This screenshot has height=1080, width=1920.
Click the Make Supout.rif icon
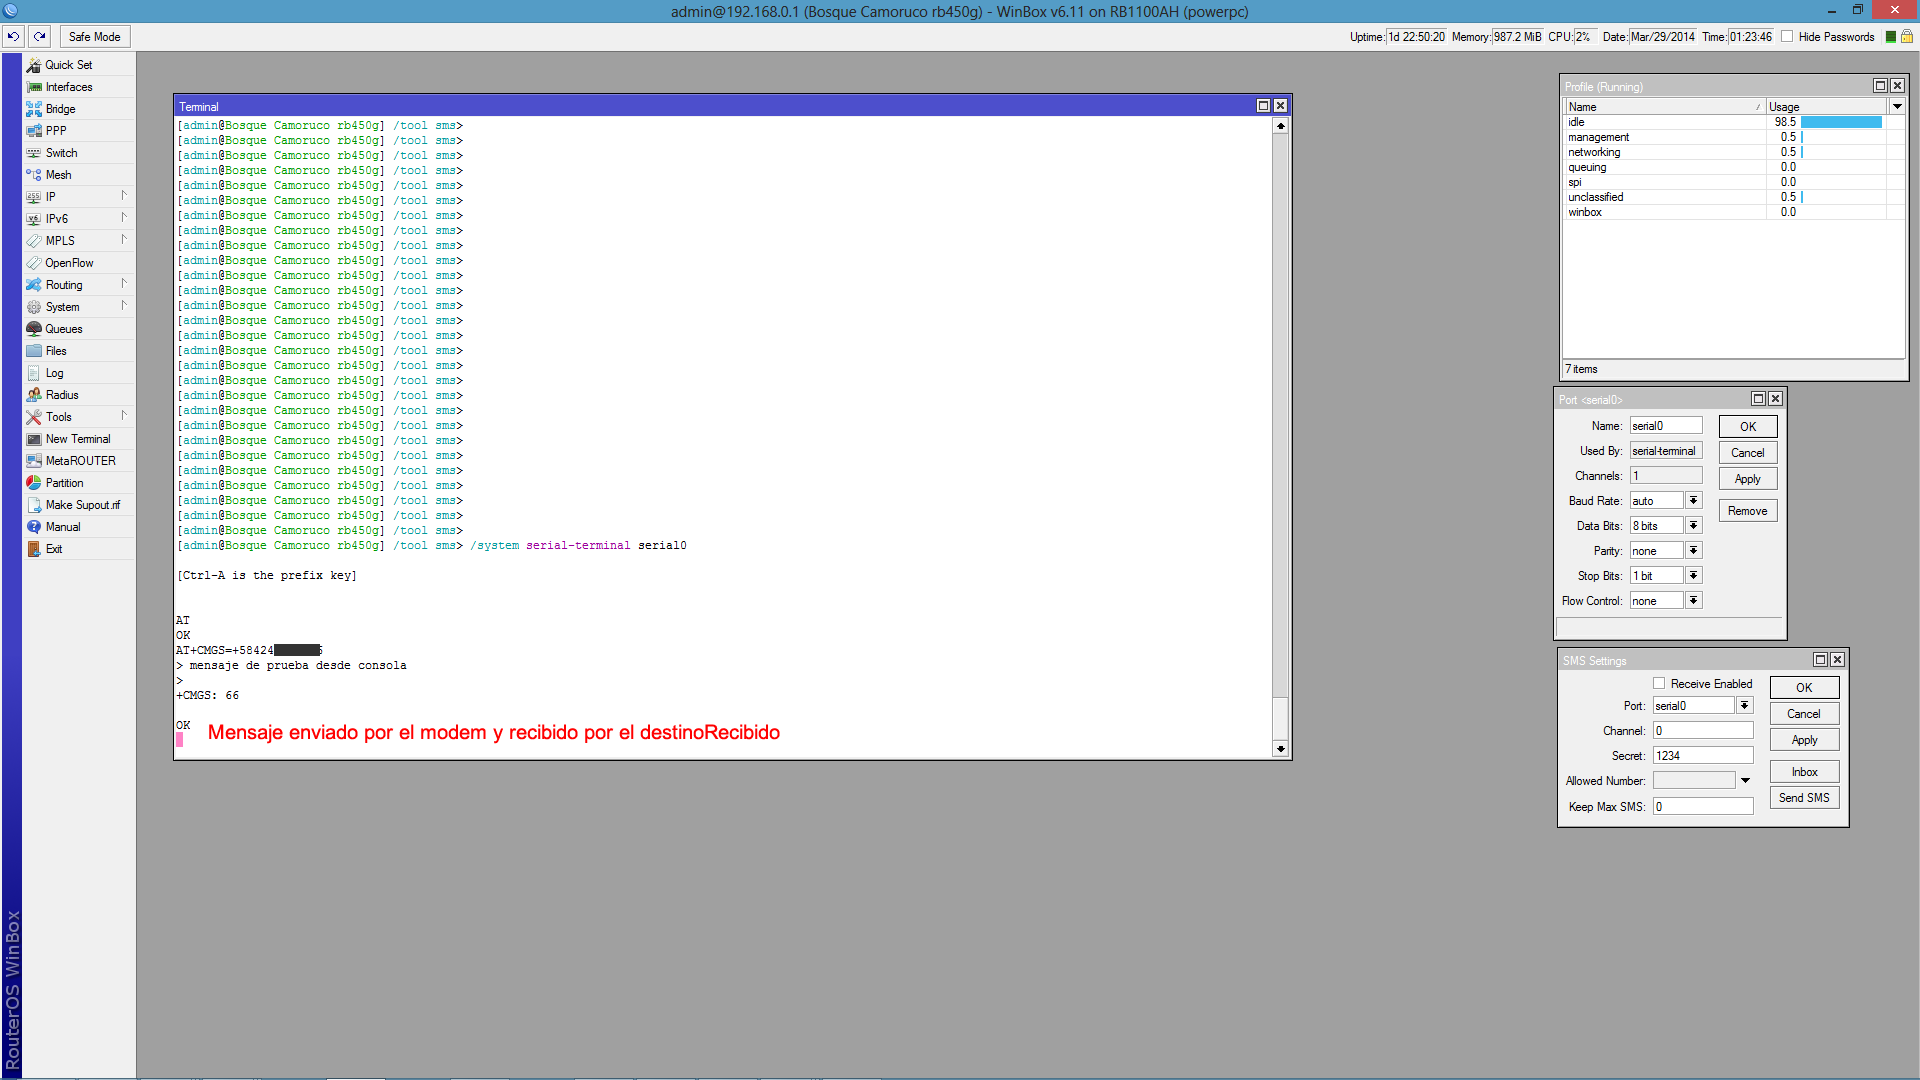[34, 505]
